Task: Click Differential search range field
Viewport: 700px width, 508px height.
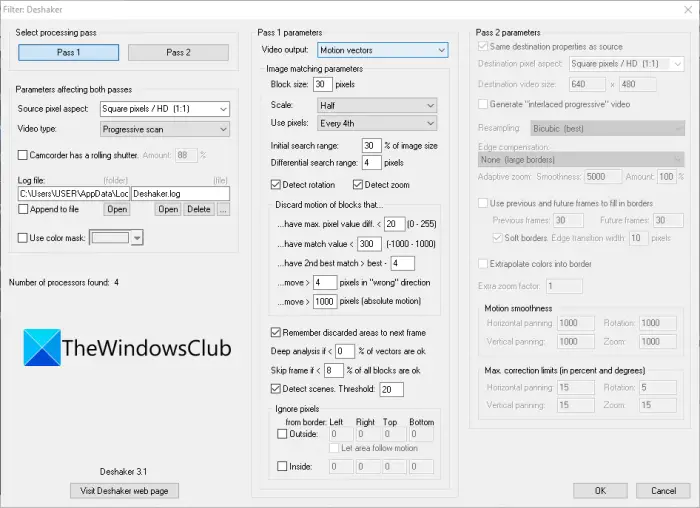Action: pyautogui.click(x=371, y=163)
